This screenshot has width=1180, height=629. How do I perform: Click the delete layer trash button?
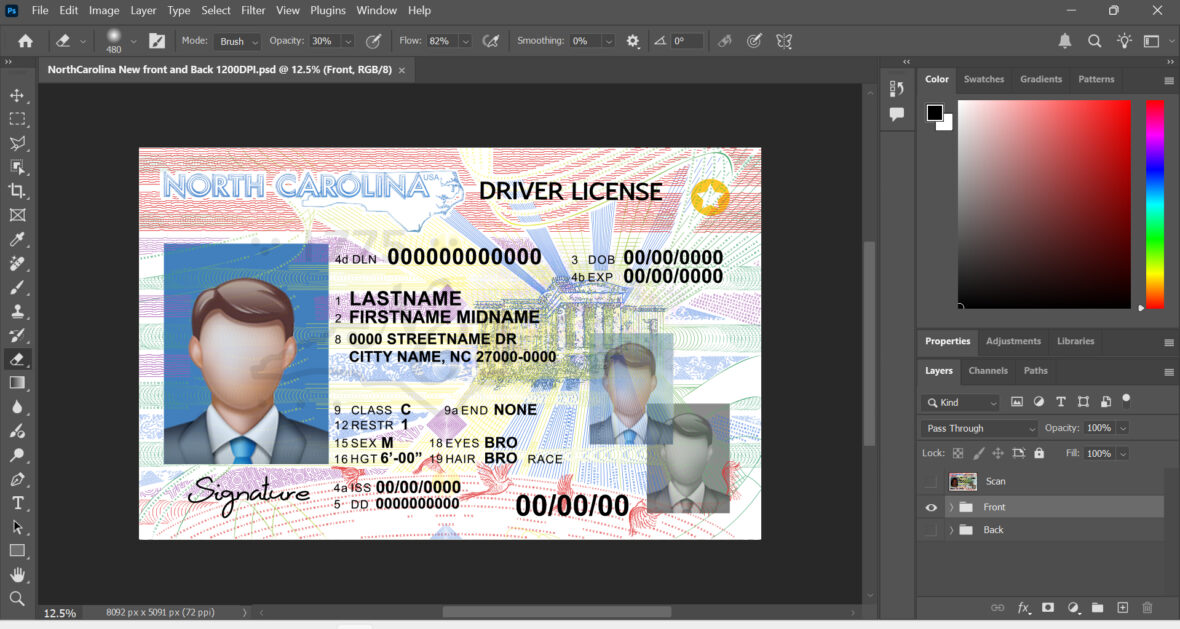pos(1146,607)
